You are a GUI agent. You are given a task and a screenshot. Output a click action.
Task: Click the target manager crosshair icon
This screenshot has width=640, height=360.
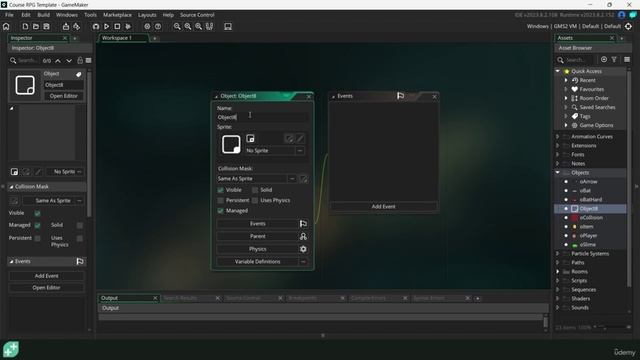(x=628, y=27)
